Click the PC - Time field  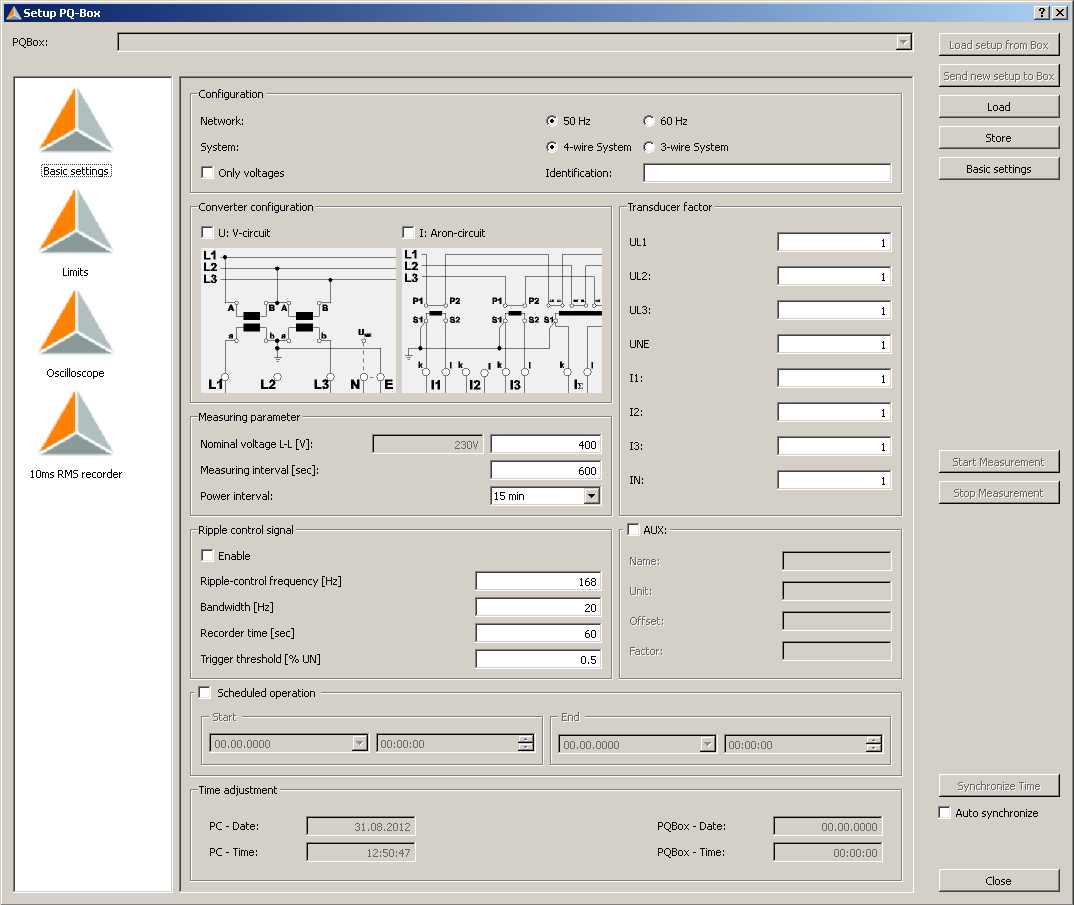(x=361, y=852)
